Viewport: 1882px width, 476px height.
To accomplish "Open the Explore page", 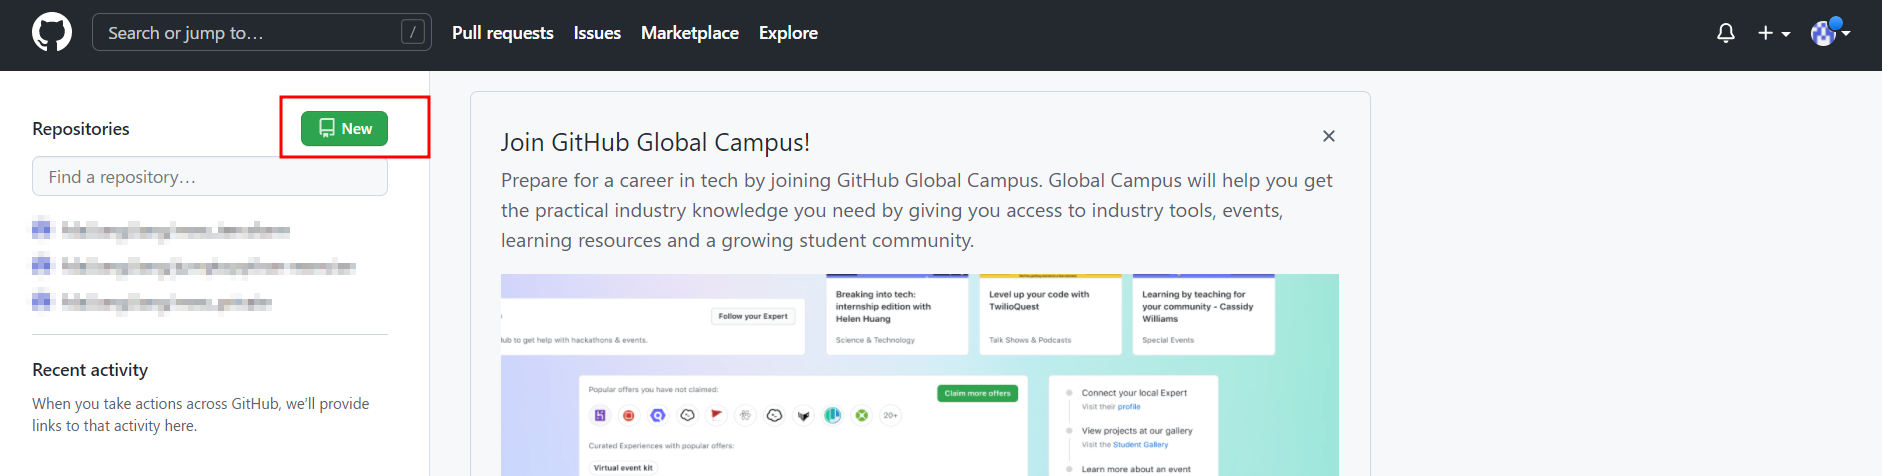I will [788, 33].
